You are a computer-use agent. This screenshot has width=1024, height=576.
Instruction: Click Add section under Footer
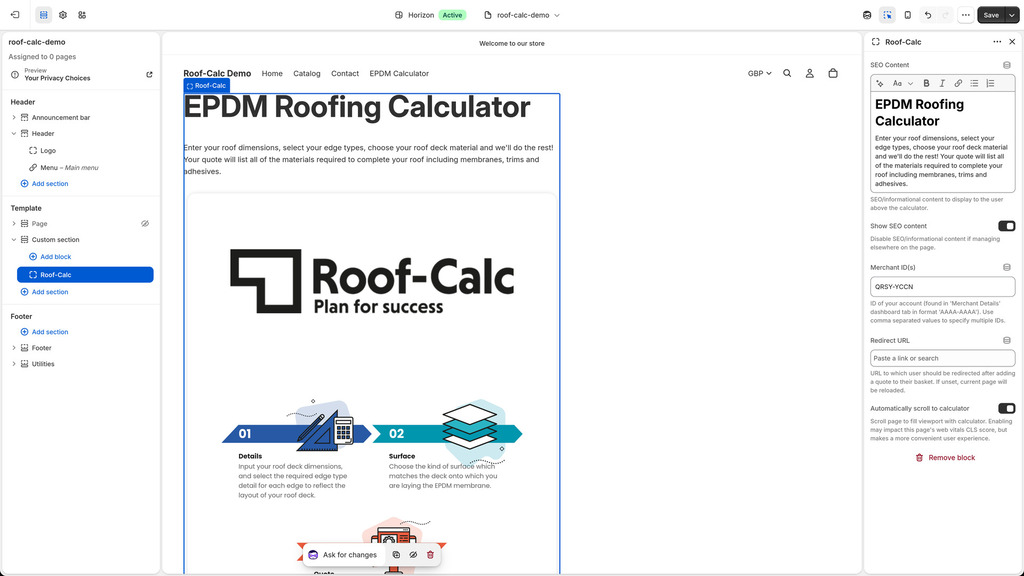coord(44,332)
